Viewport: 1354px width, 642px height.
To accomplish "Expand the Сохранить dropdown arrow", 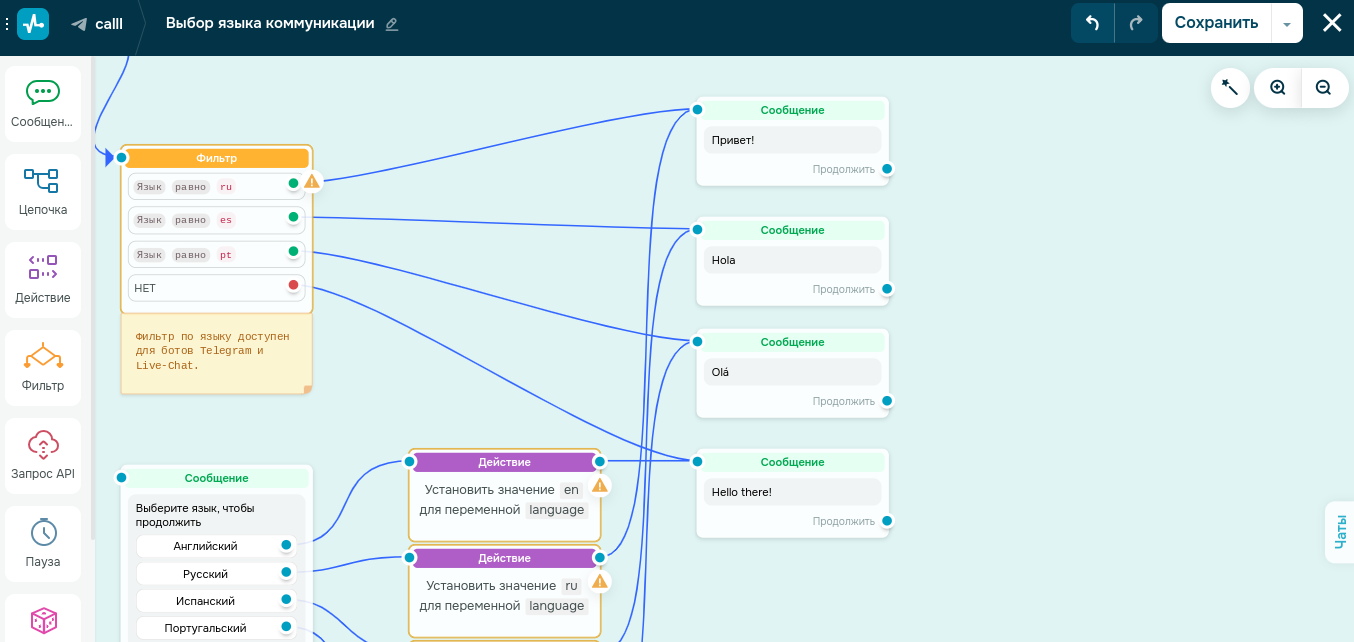I will pos(1287,23).
